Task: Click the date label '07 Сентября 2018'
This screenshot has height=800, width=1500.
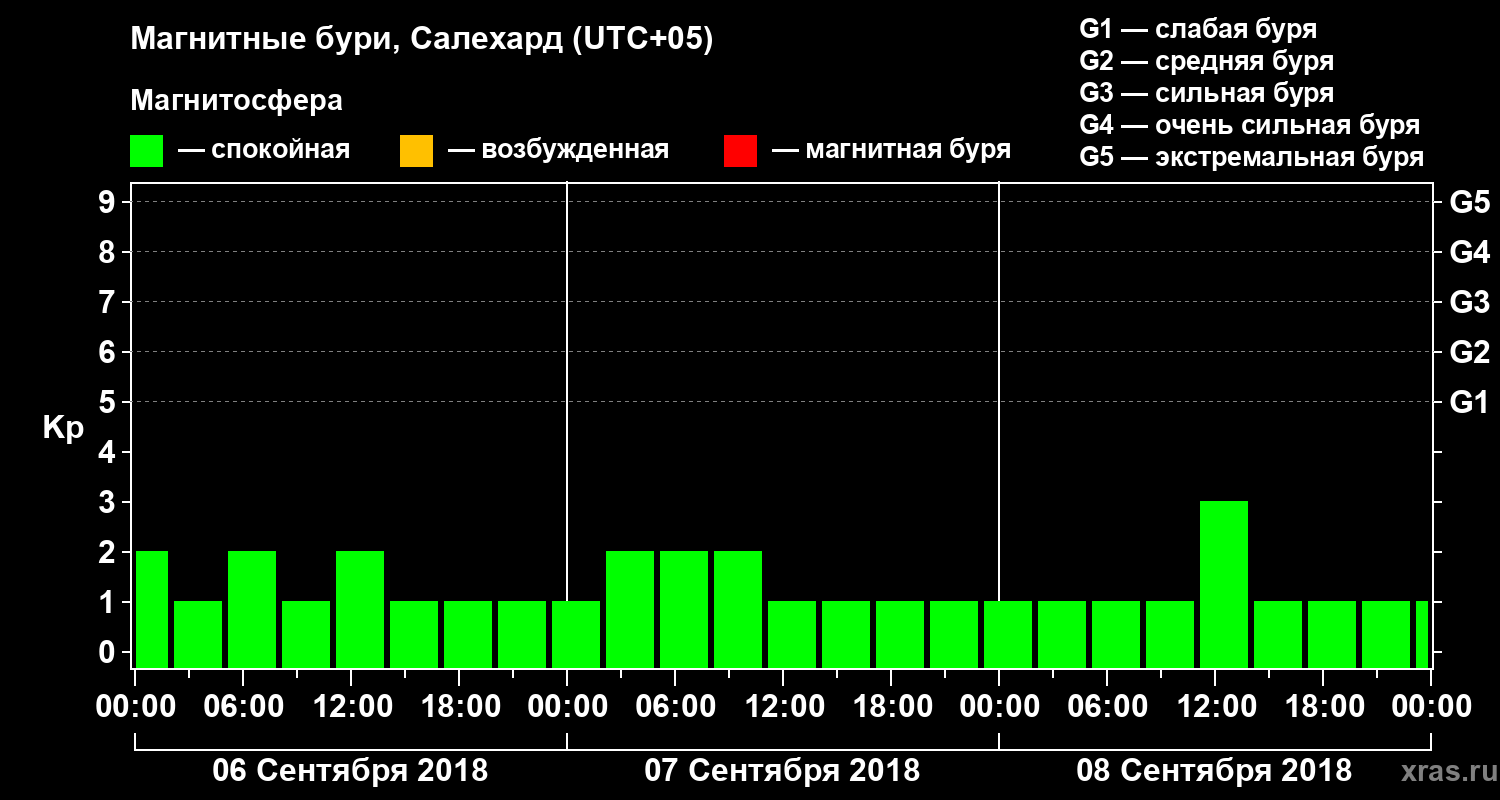Action: pos(782,771)
